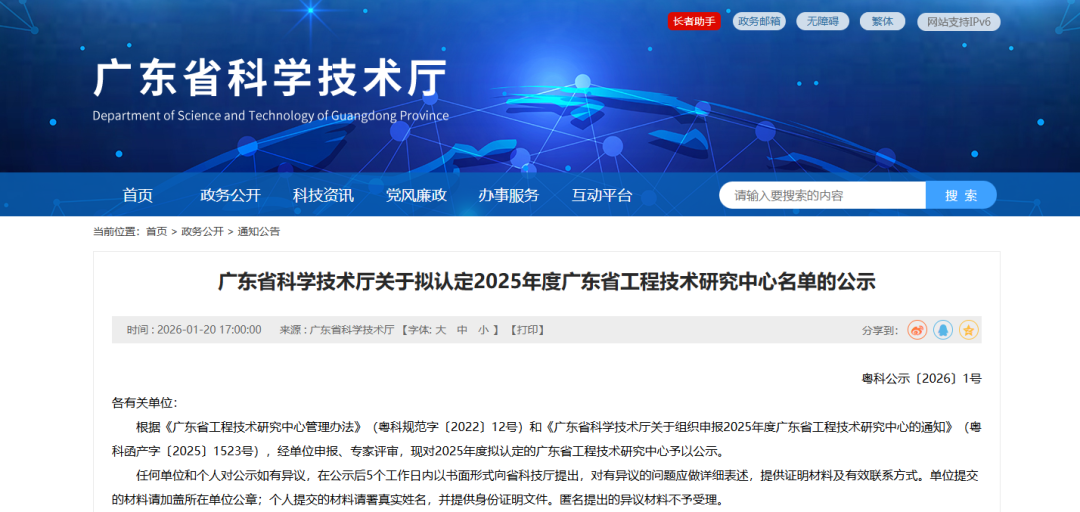Viewport: 1080px width, 512px height.
Task: Share the article to QQ
Action: (x=943, y=330)
